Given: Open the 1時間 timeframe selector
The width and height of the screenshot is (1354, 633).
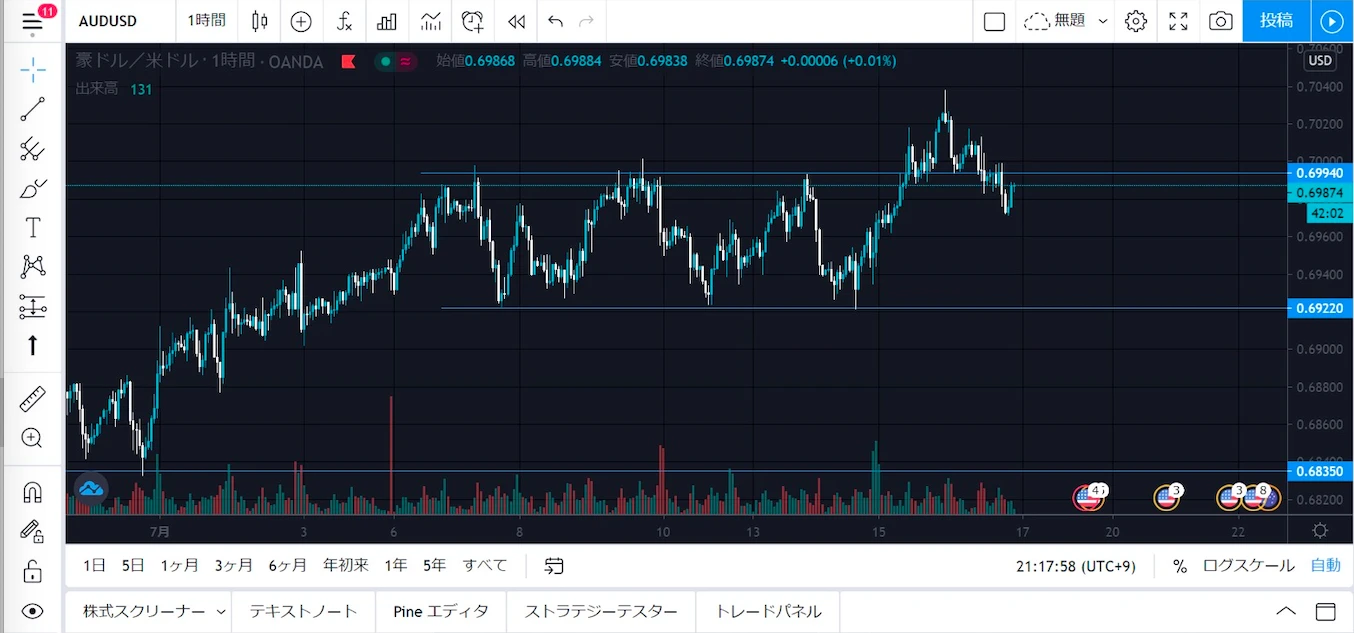Looking at the screenshot, I should [x=207, y=21].
